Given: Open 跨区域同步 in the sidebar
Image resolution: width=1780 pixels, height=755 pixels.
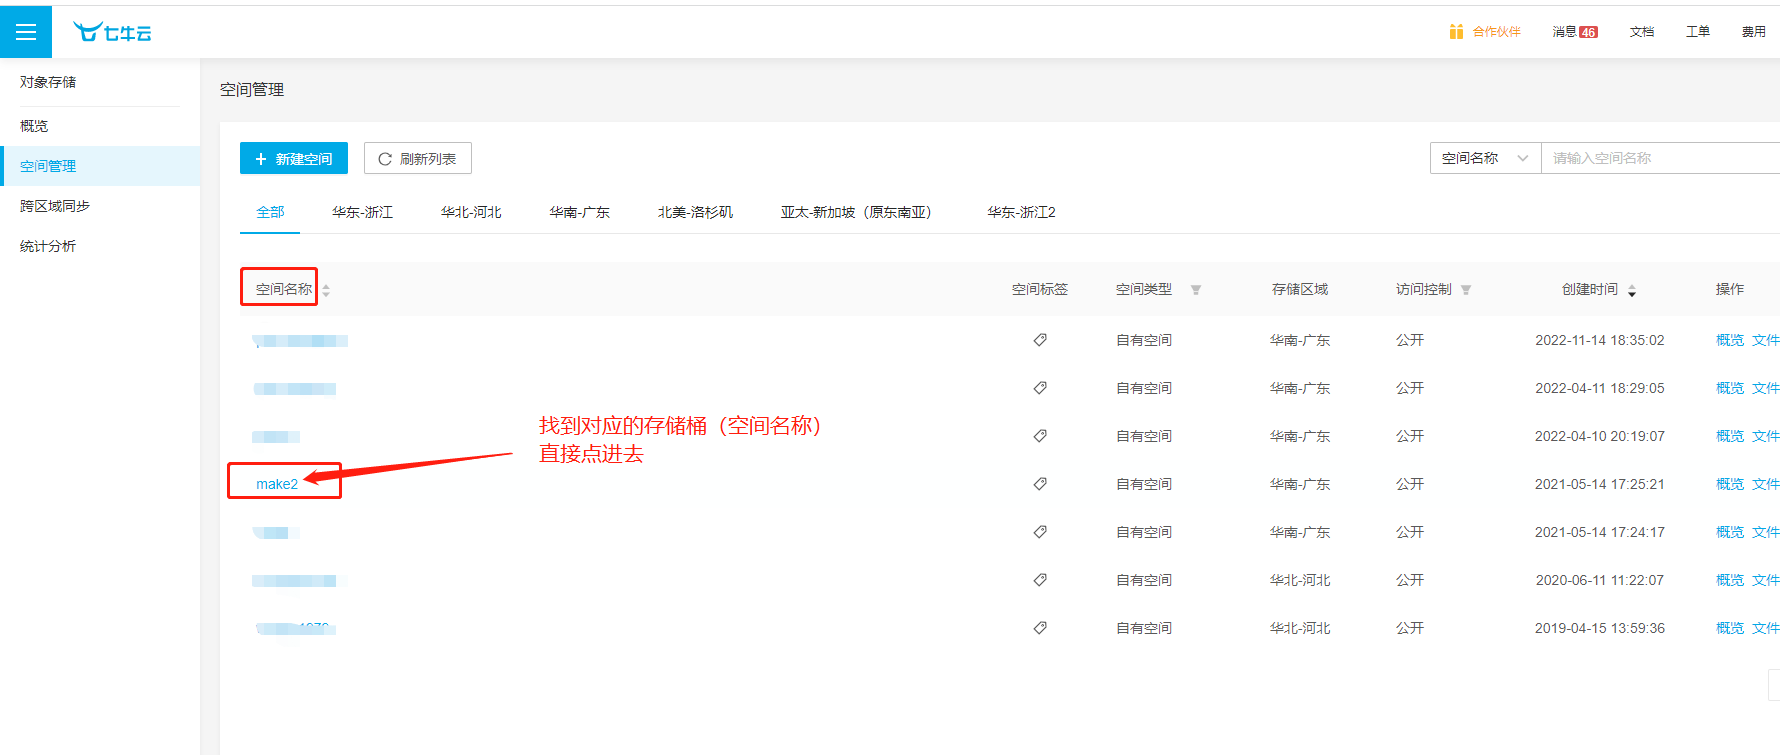Looking at the screenshot, I should click(x=100, y=206).
